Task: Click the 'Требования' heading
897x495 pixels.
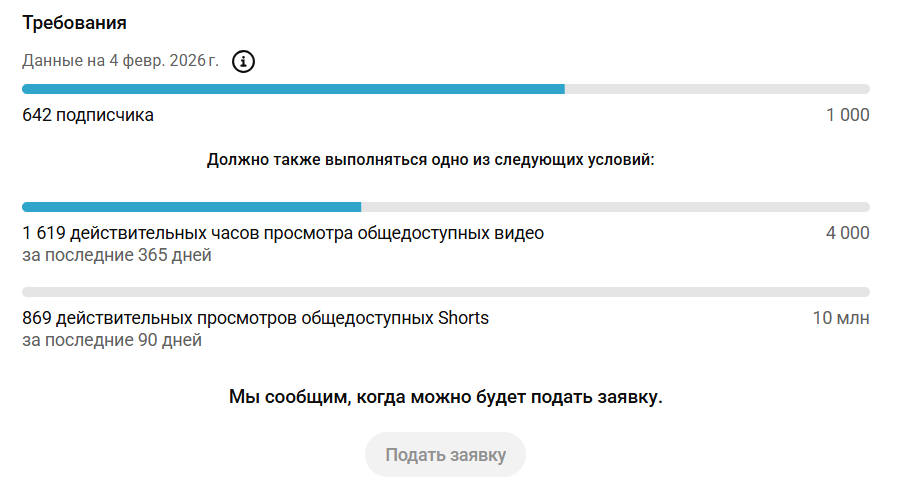Action: point(74,22)
